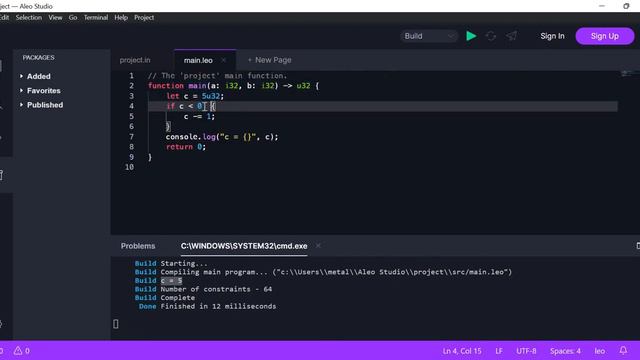Click the Sign In link

pos(552,36)
